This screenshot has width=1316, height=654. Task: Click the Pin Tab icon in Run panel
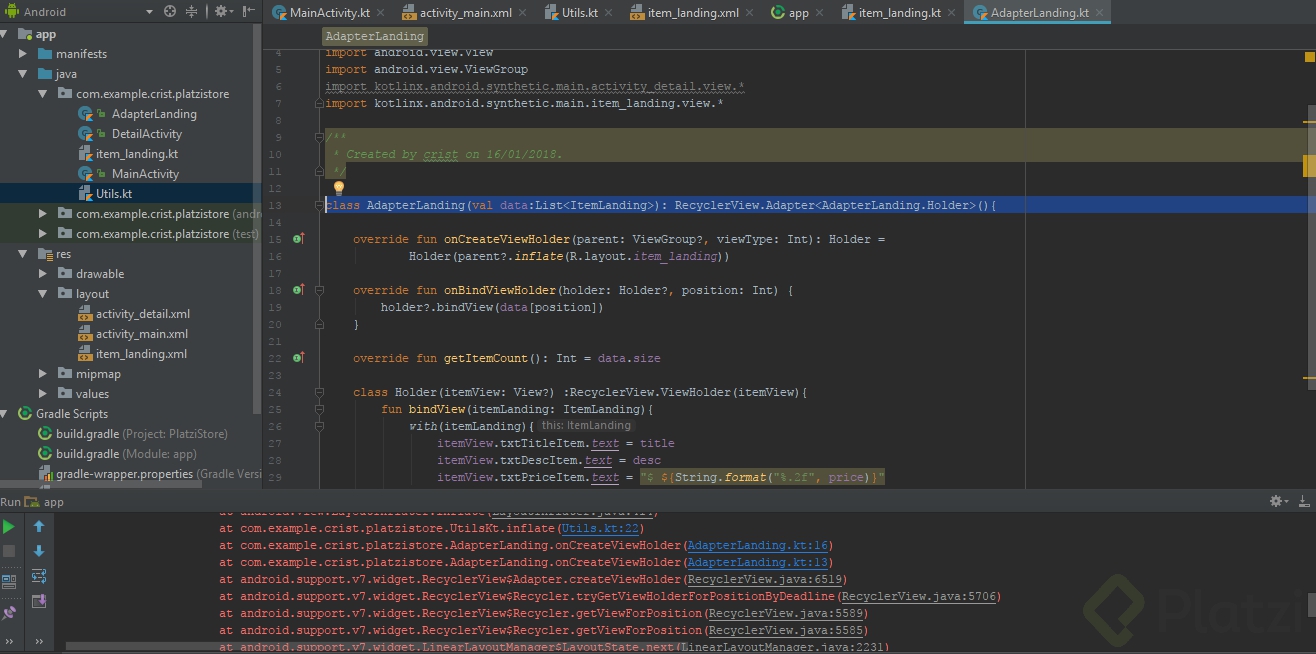(x=9, y=613)
